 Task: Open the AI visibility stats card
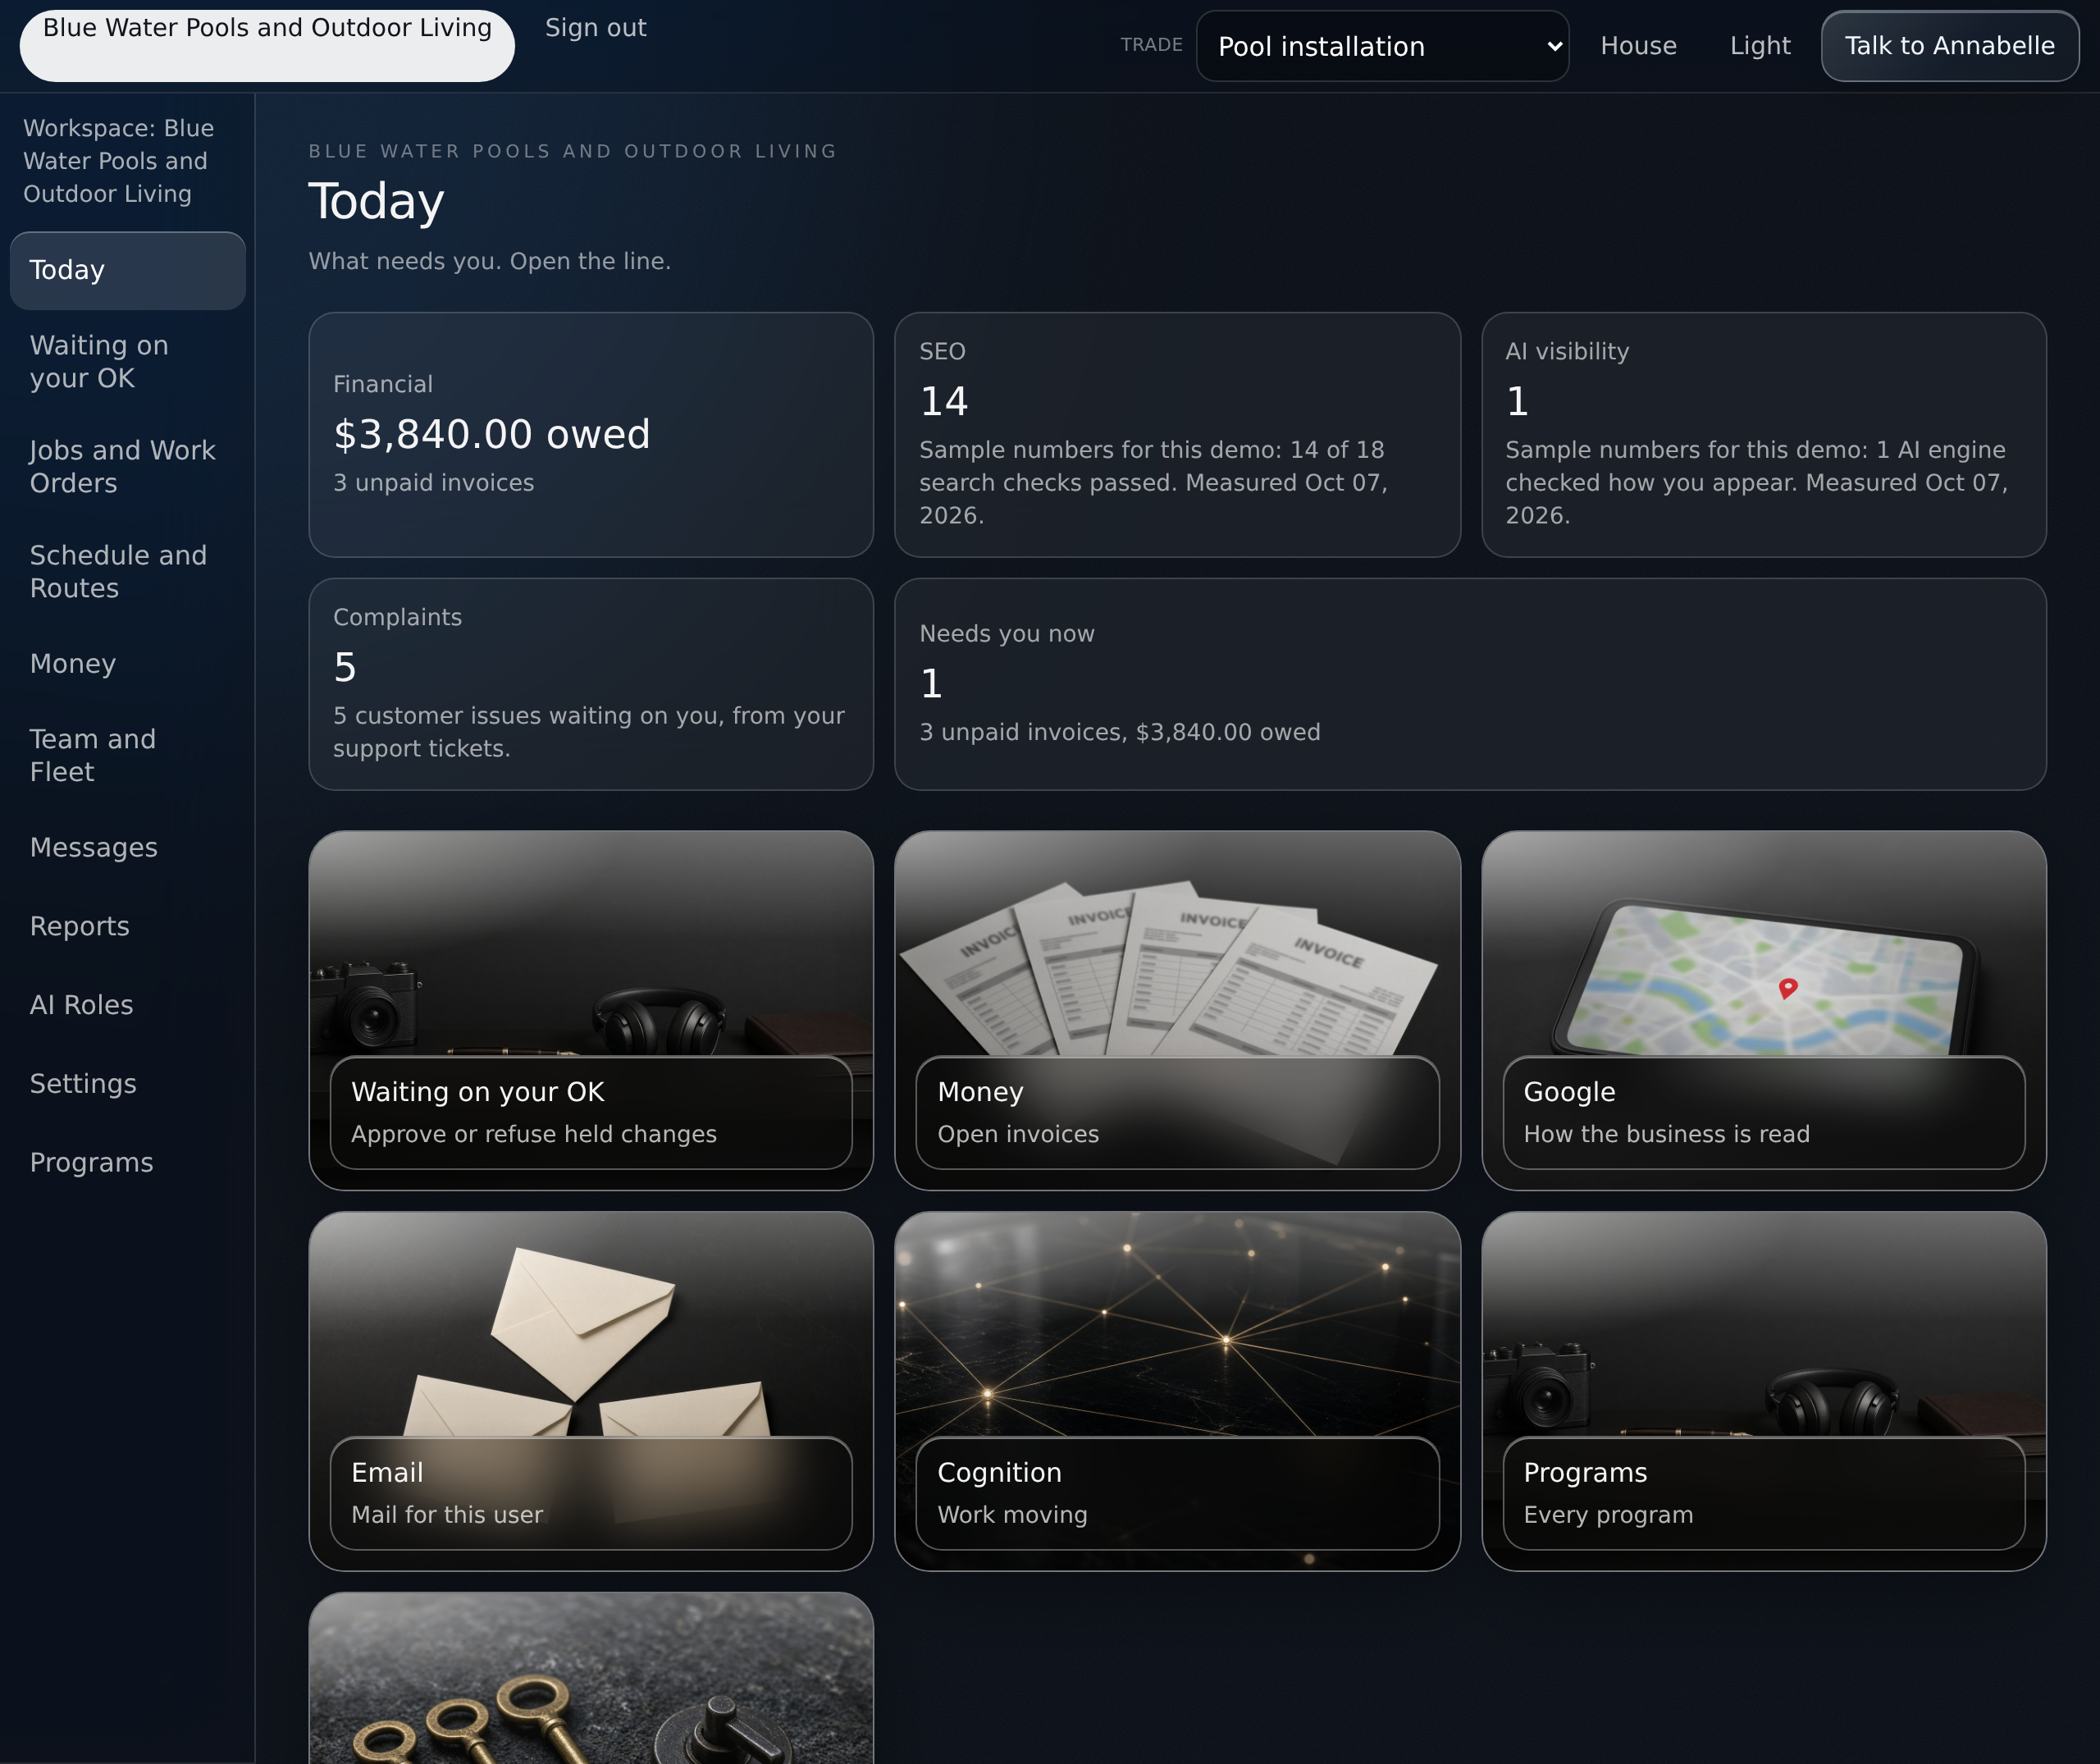pos(1764,435)
